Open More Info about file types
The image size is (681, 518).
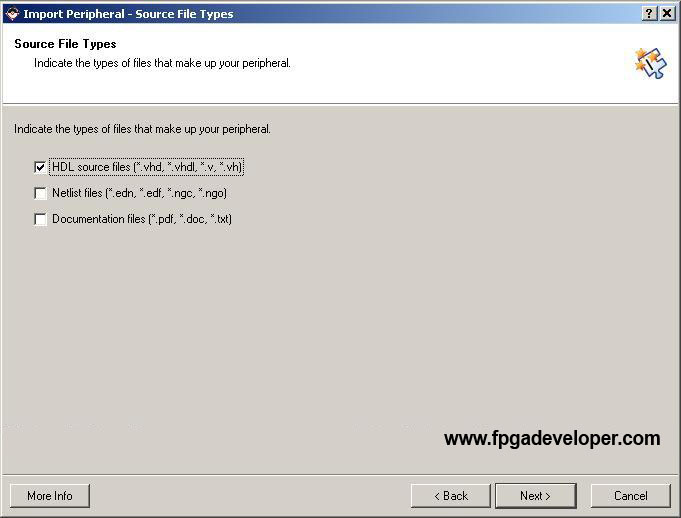click(x=50, y=496)
